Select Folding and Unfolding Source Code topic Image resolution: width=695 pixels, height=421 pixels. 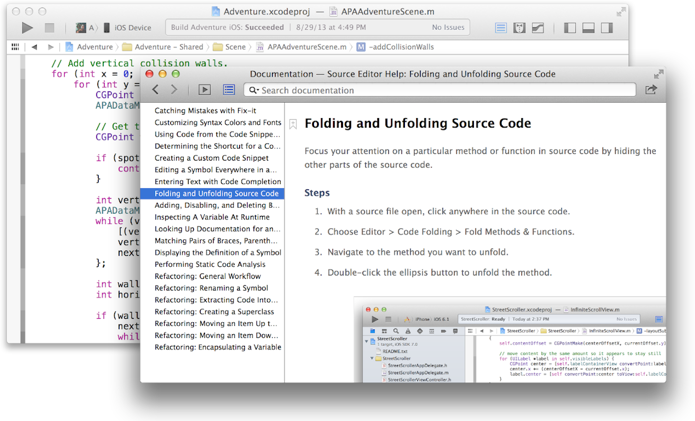212,193
